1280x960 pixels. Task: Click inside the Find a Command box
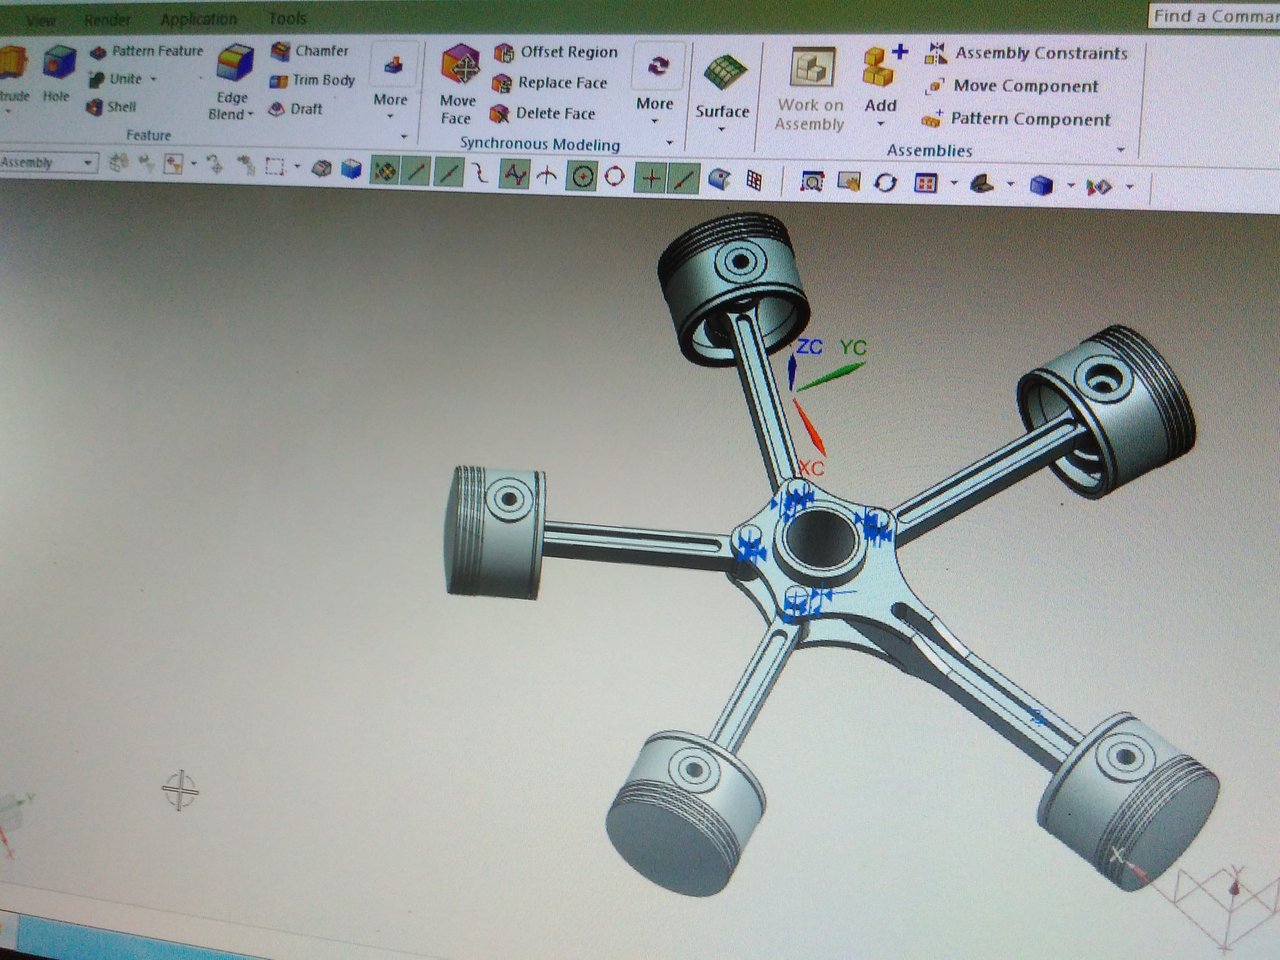coord(1213,16)
